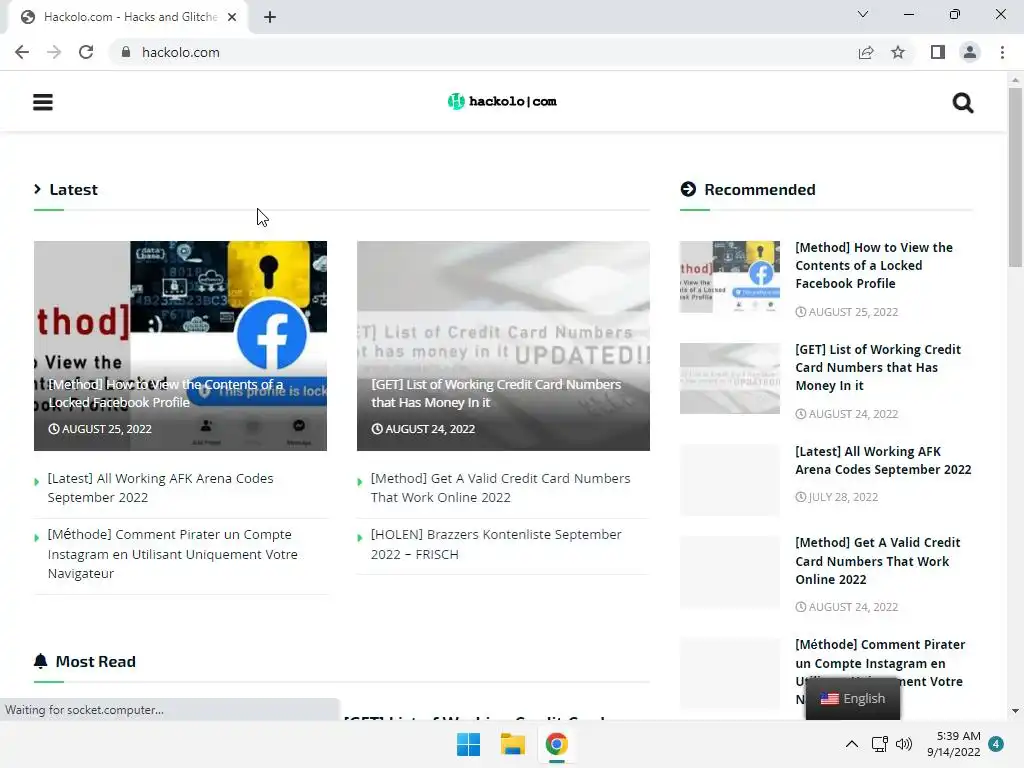Open Chrome profile avatar

970,52
